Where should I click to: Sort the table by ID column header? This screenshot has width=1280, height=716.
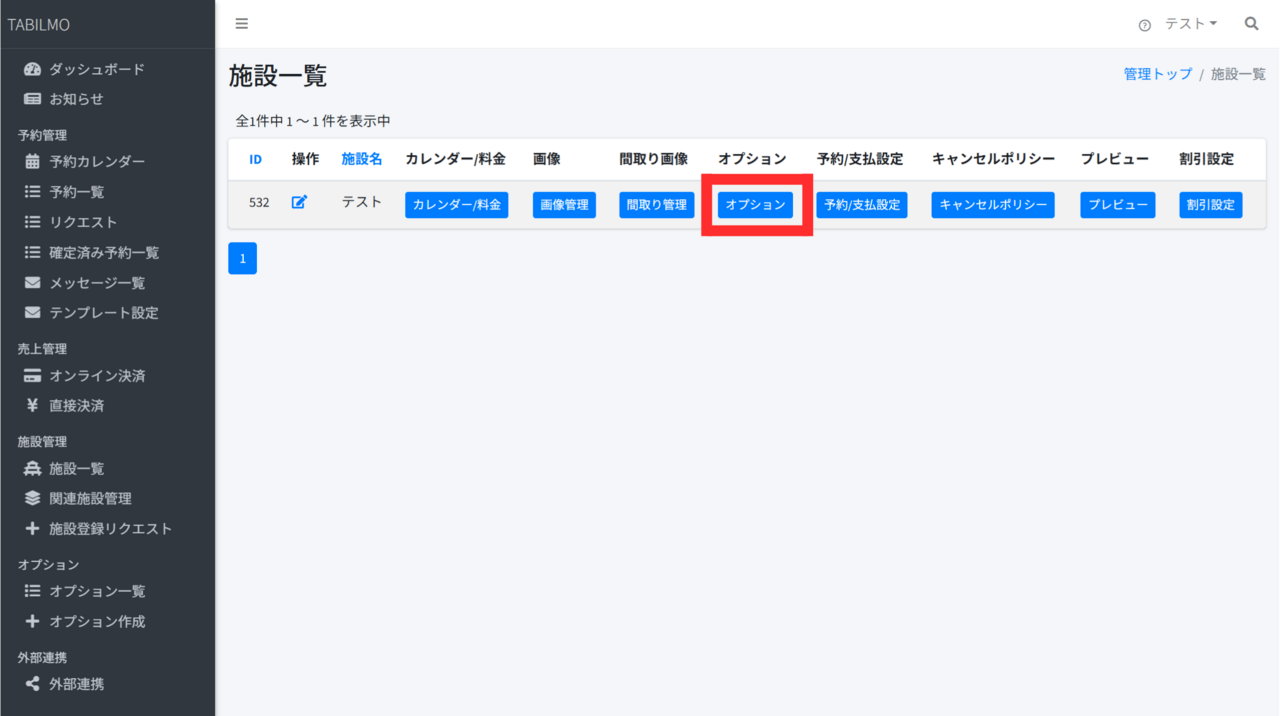255,159
